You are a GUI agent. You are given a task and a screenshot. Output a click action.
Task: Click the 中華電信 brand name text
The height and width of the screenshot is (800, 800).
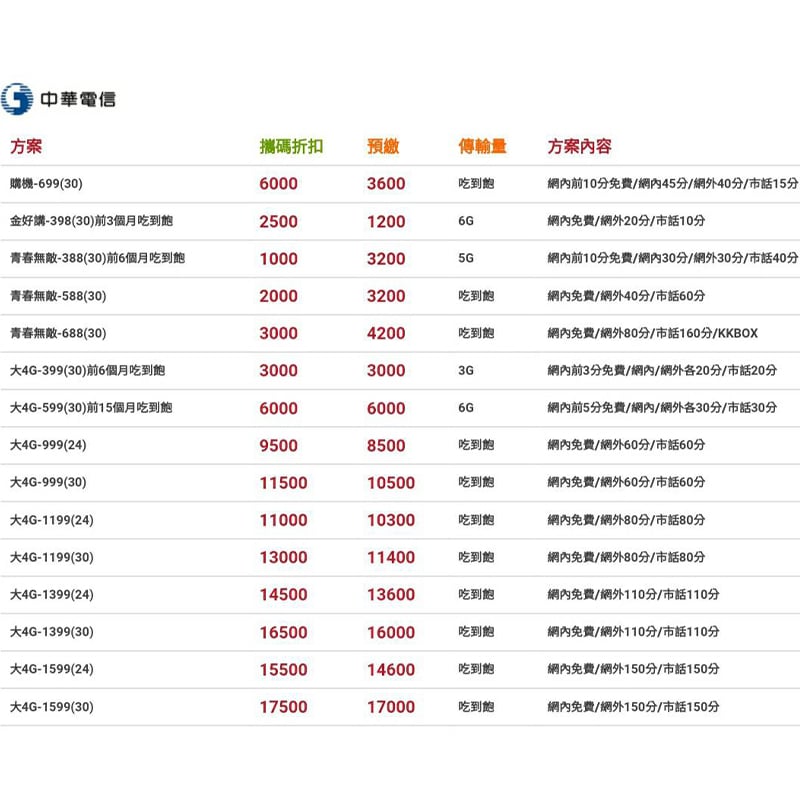coord(78,99)
